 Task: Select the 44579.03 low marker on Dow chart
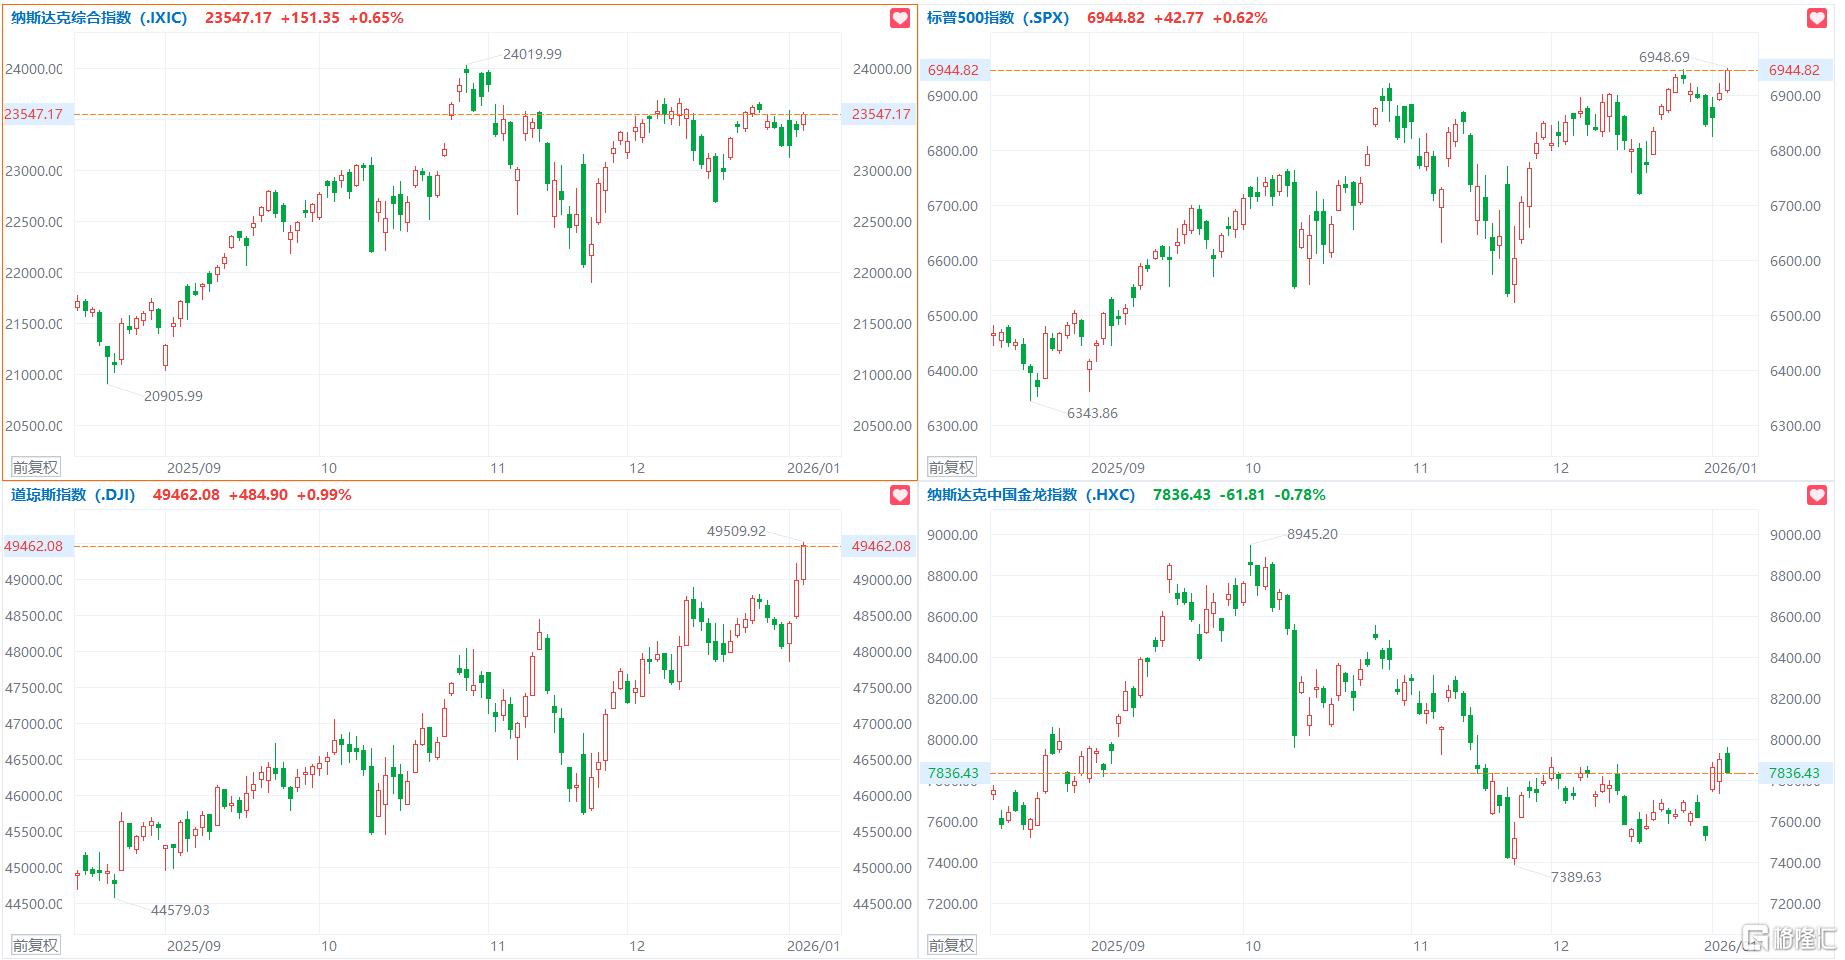[180, 910]
